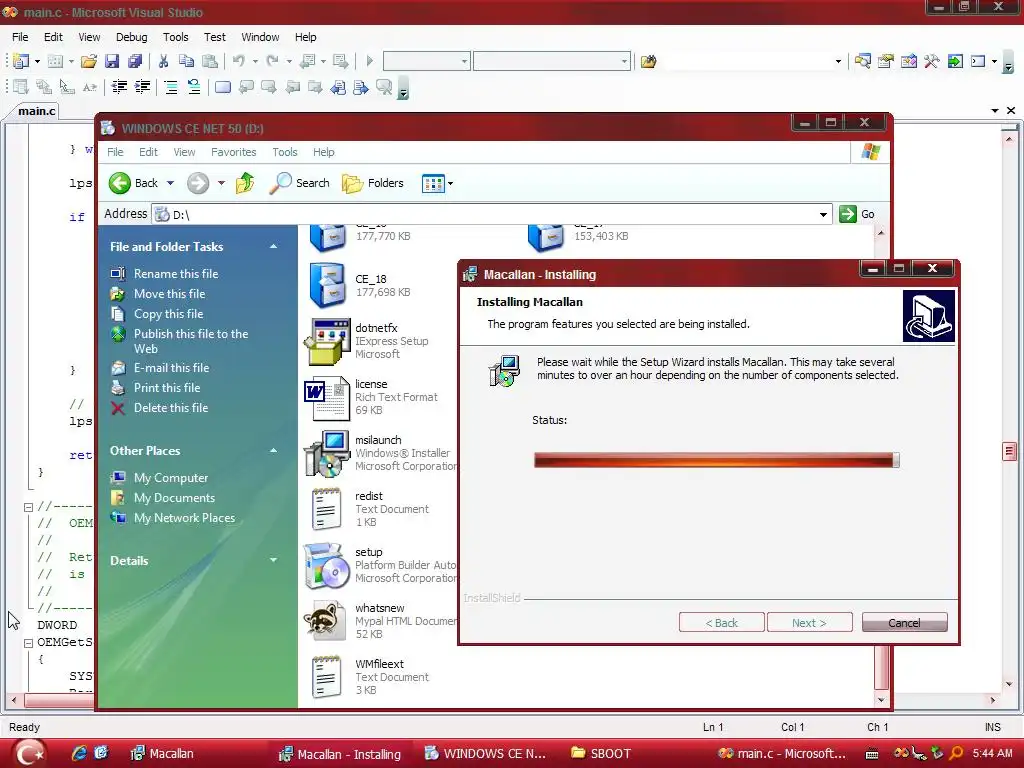The width and height of the screenshot is (1024, 768).
Task: Expand the Details panel
Action: (x=274, y=560)
